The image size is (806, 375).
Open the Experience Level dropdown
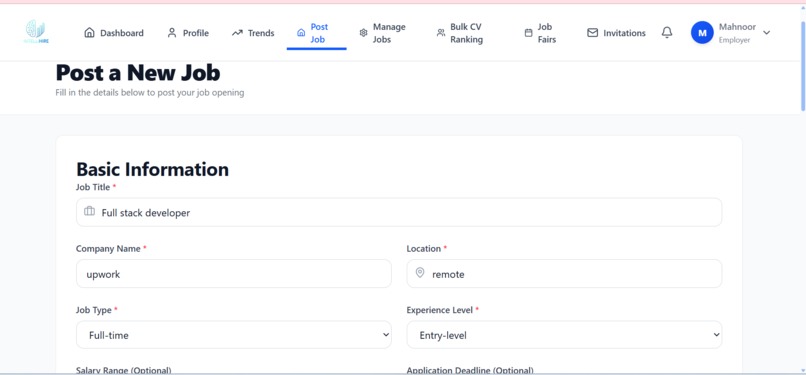click(564, 335)
